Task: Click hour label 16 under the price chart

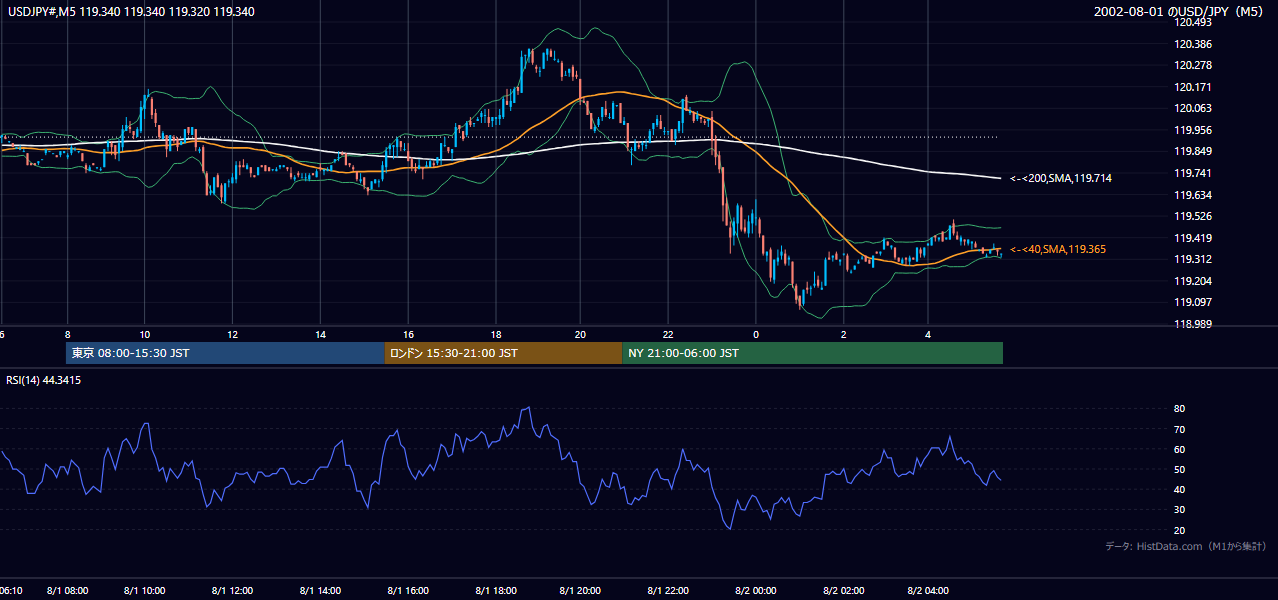Action: pos(408,334)
